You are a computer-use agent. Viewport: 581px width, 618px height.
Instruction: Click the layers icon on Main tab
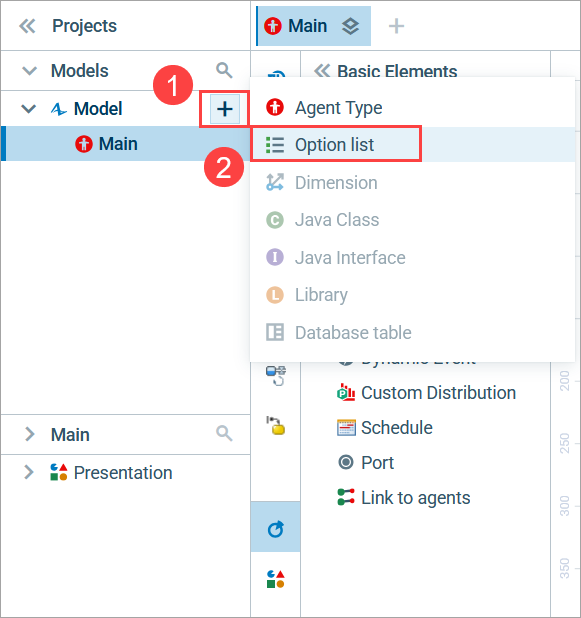350,26
